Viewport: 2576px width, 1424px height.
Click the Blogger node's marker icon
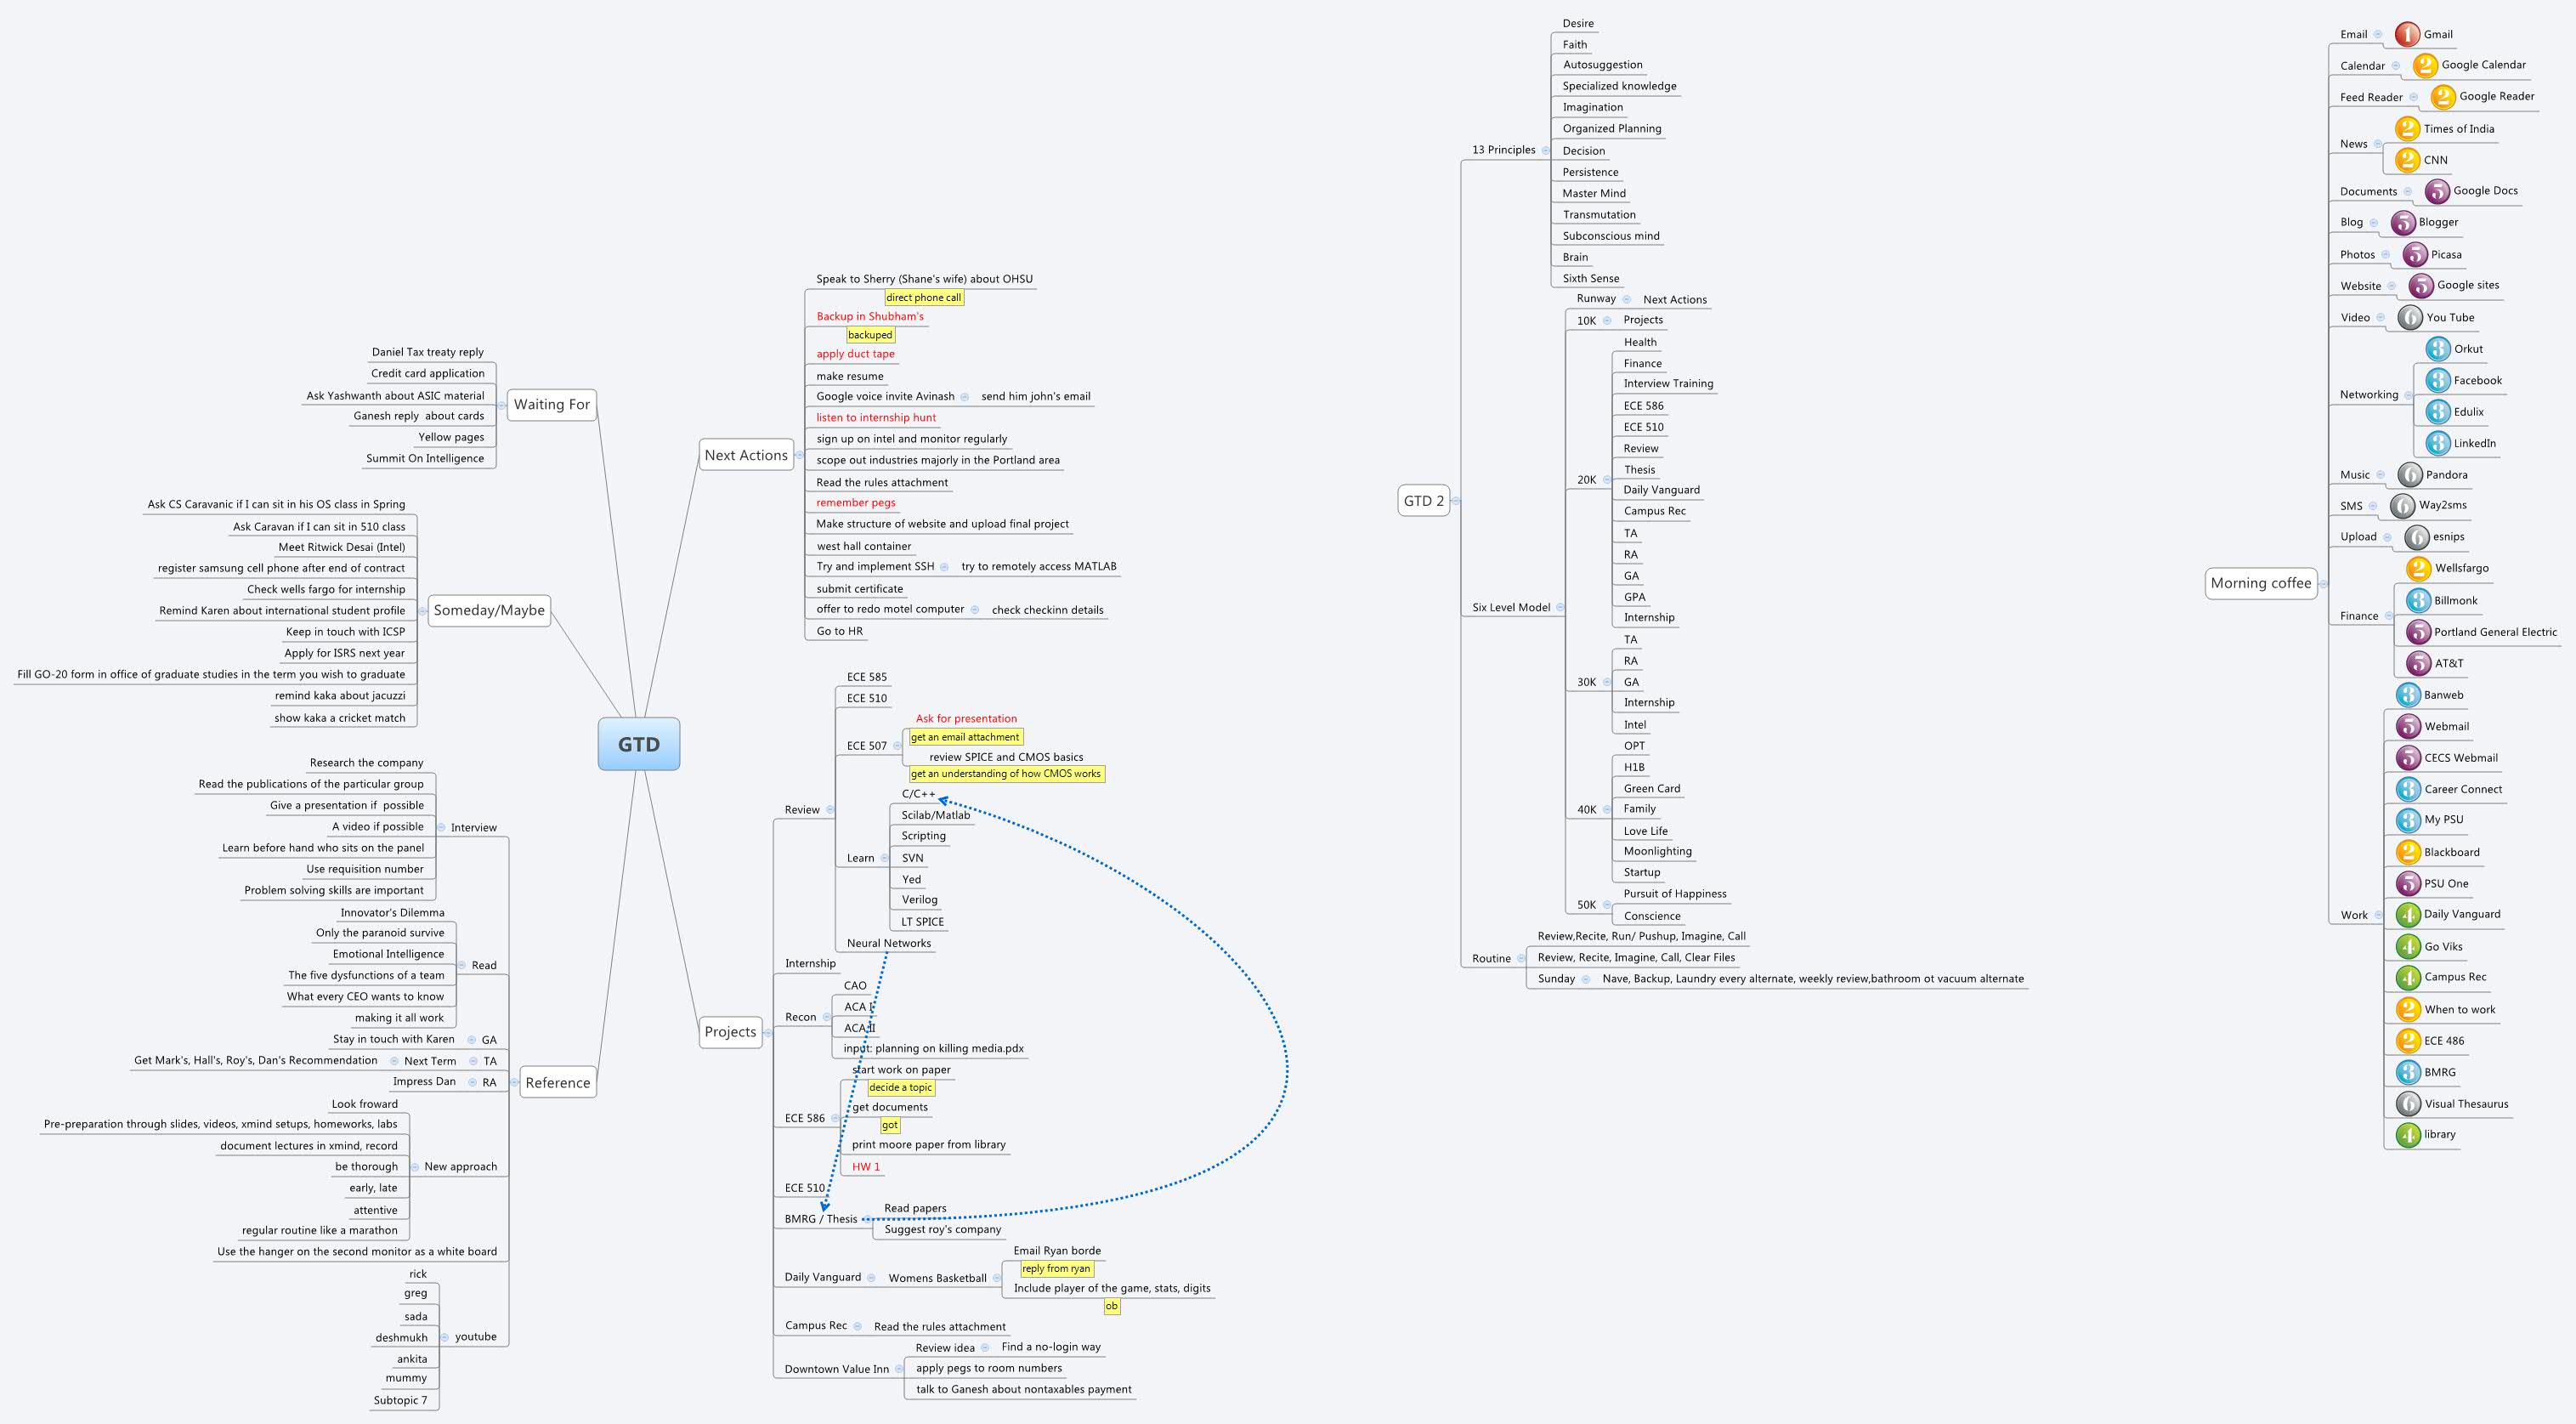click(2405, 222)
